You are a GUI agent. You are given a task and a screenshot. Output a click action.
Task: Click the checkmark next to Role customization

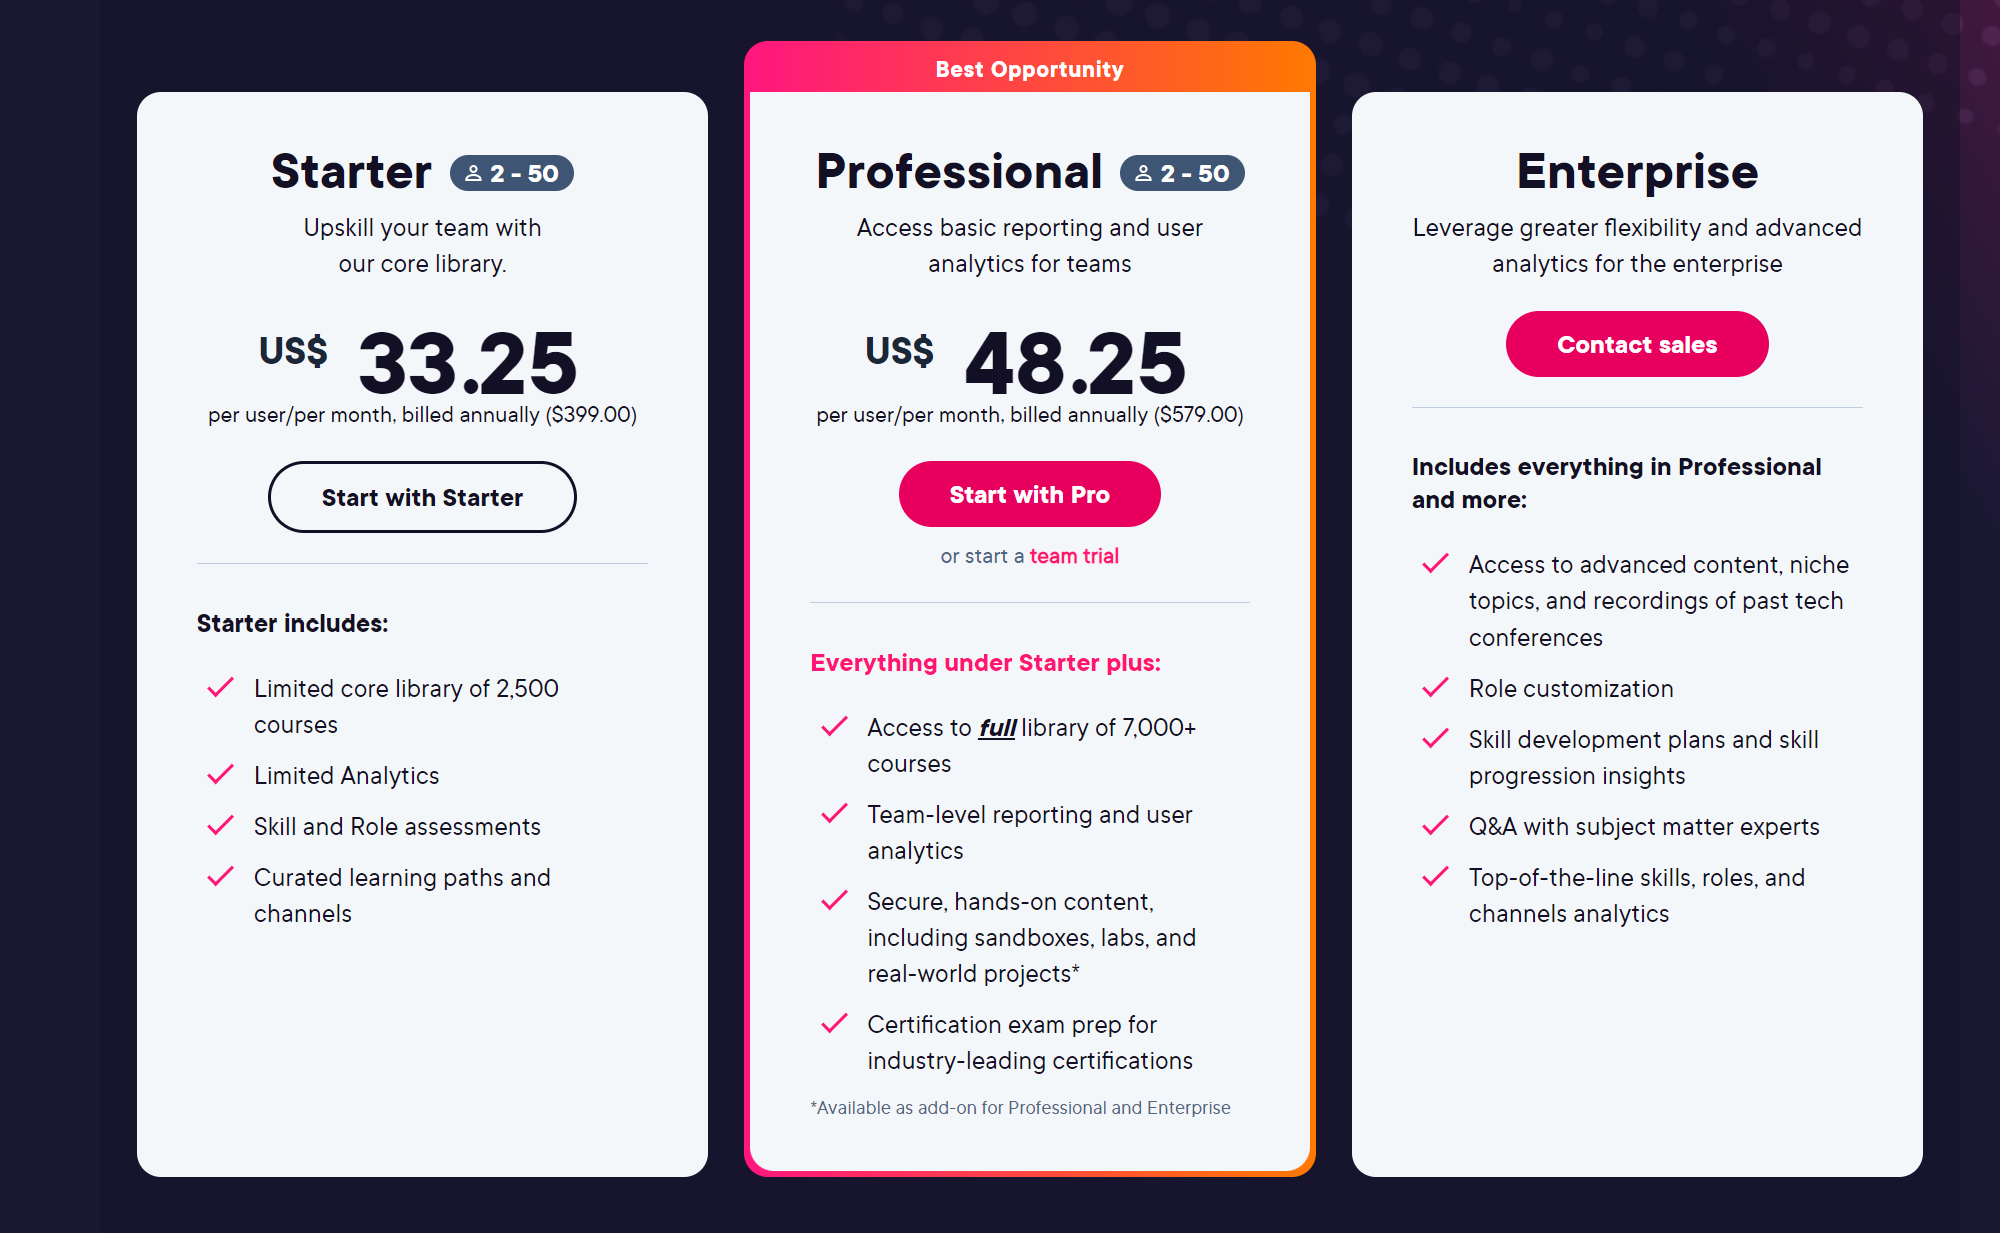(x=1435, y=688)
